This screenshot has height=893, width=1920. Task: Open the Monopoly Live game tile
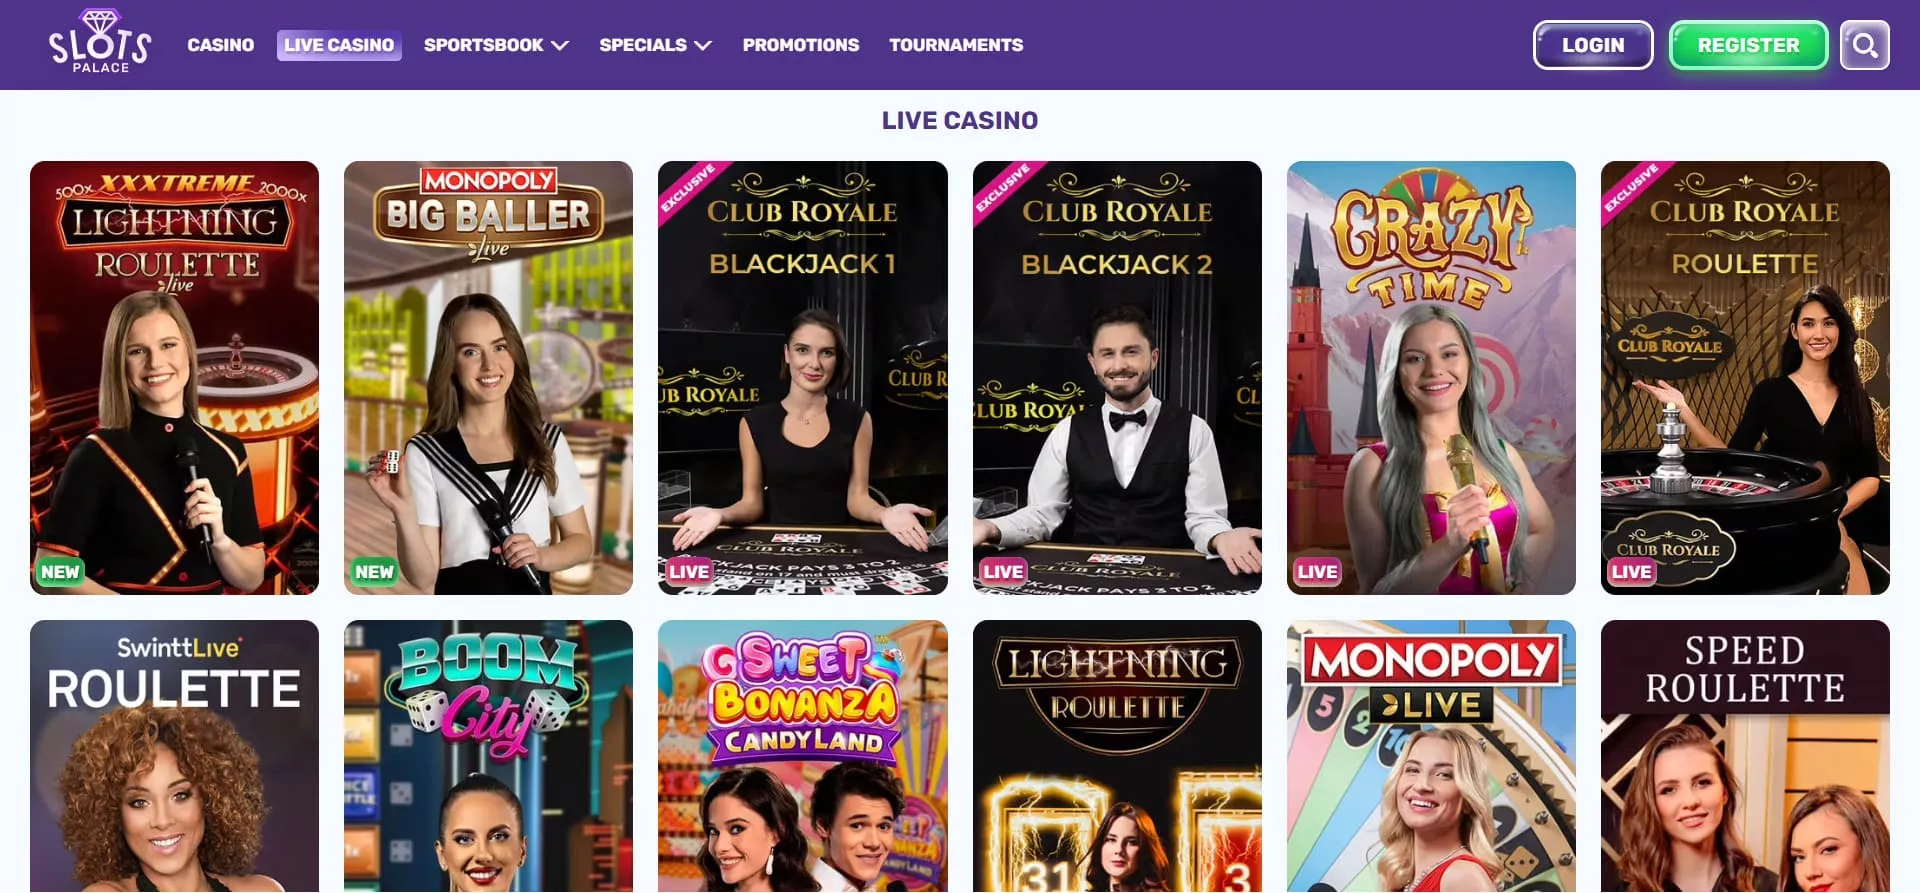point(1431,756)
